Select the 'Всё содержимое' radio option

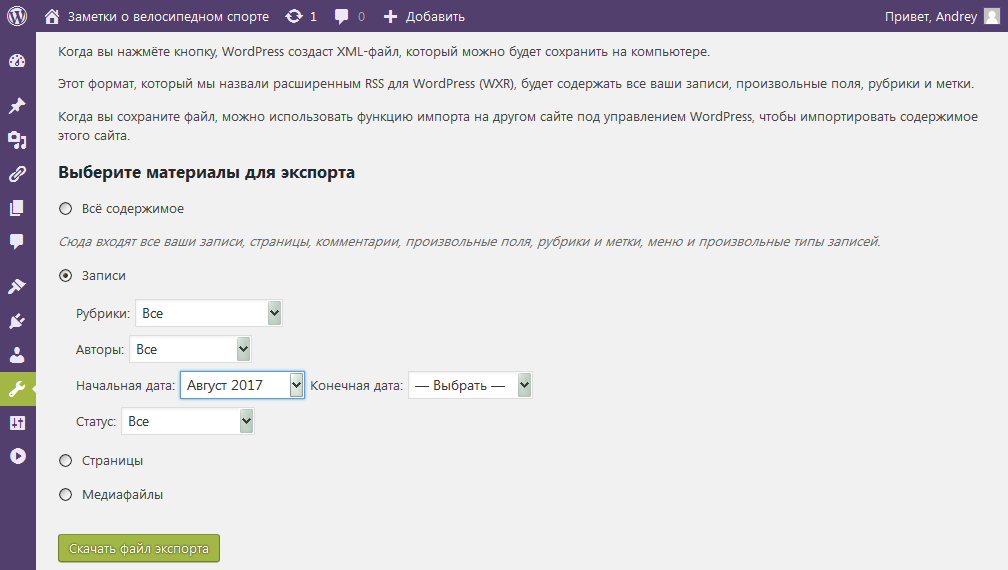click(x=66, y=209)
